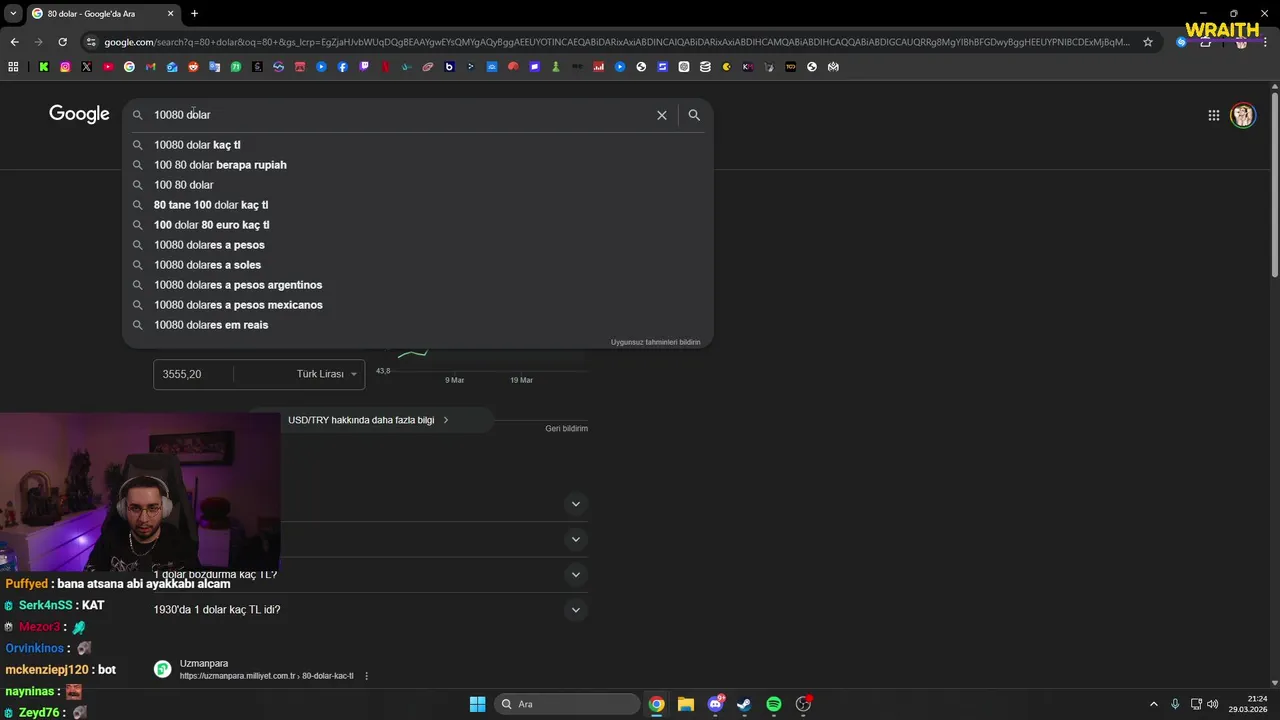Open Spotify from the taskbar
Screen dimensions: 1280x720
click(774, 704)
